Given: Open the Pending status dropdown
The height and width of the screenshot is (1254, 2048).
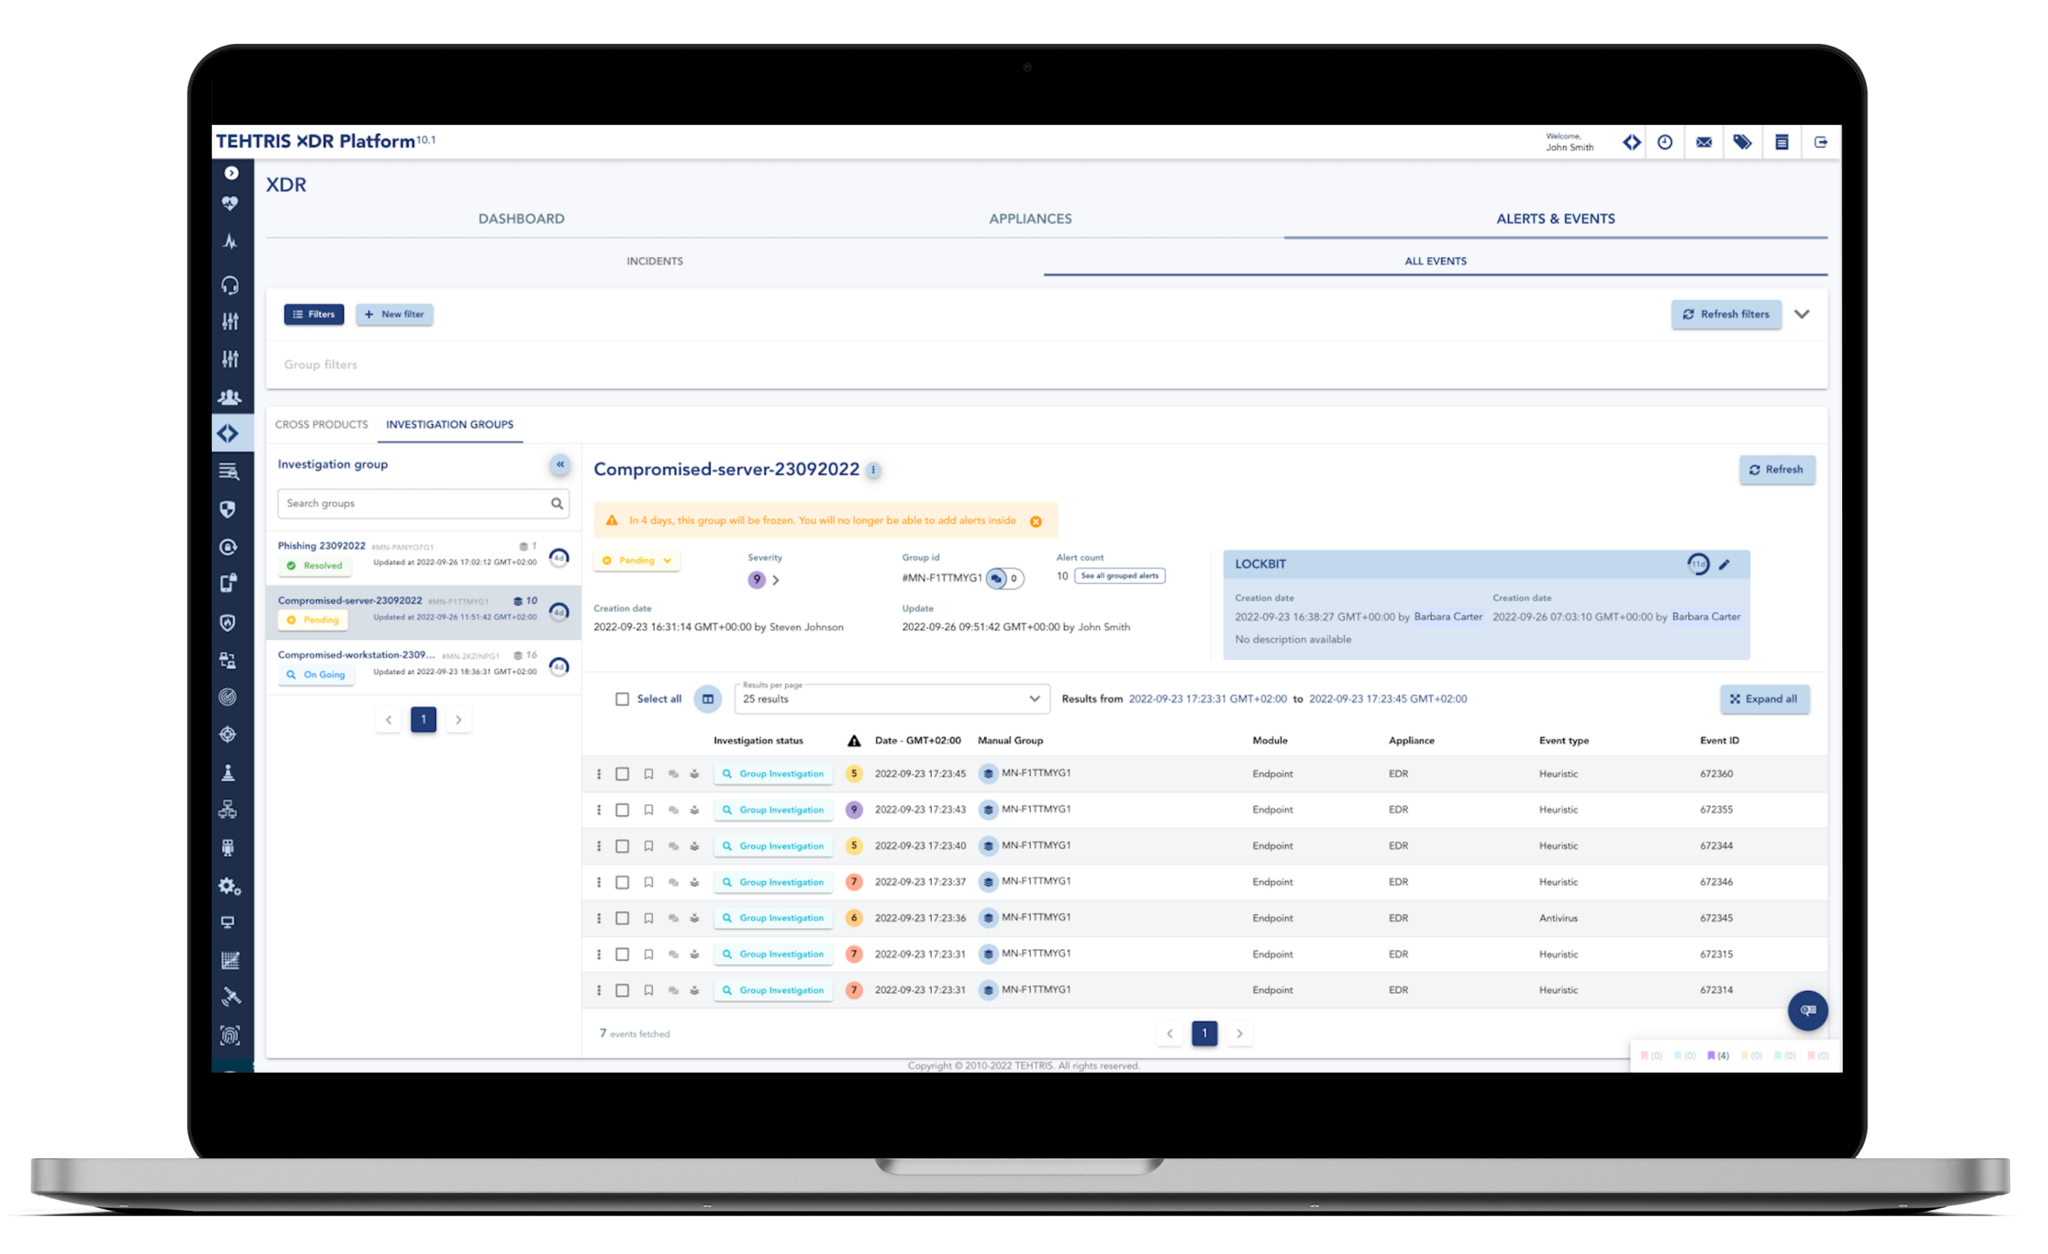Looking at the screenshot, I should [636, 560].
